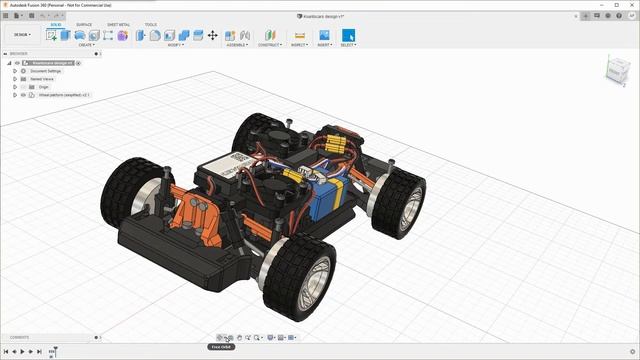Open the ASSEMBLE dropdown menu
Image resolution: width=640 pixels, height=360 pixels.
point(237,45)
